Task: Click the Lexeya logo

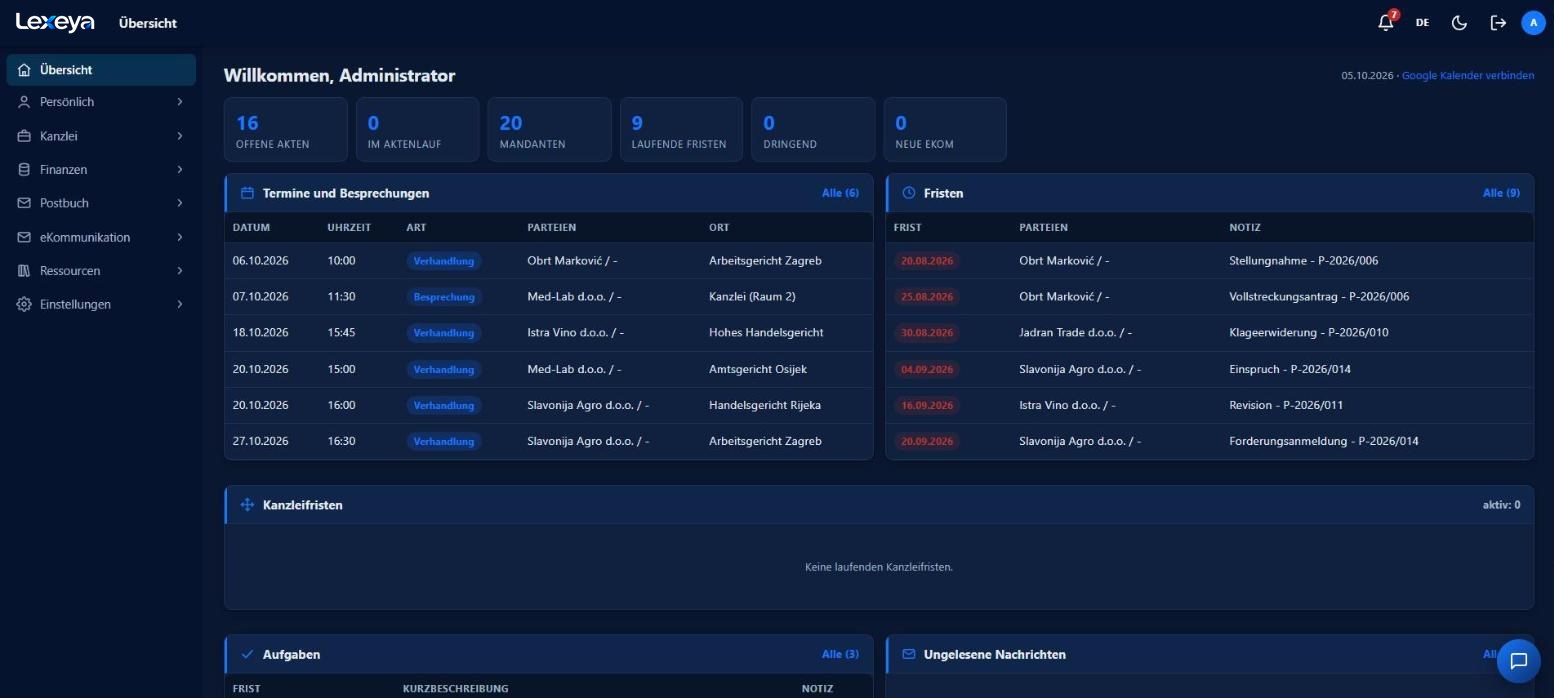Action: 55,22
